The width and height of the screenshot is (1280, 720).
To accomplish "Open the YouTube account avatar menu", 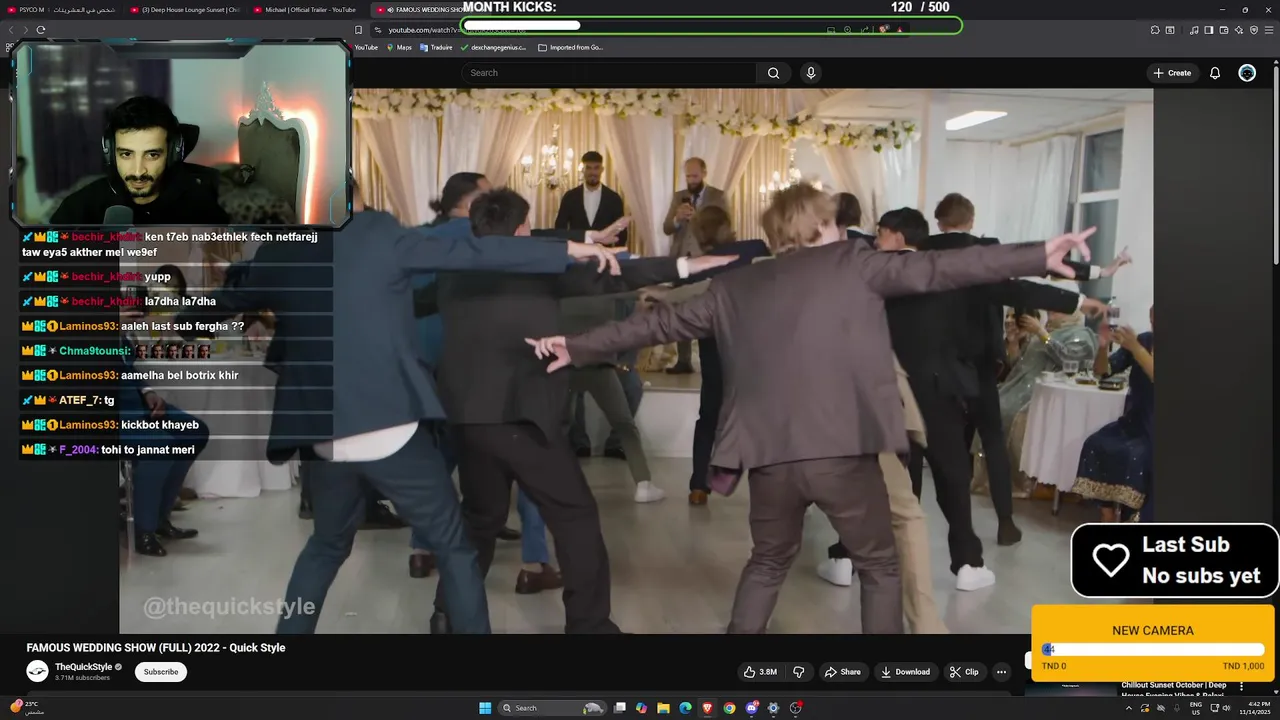I will pyautogui.click(x=1247, y=73).
